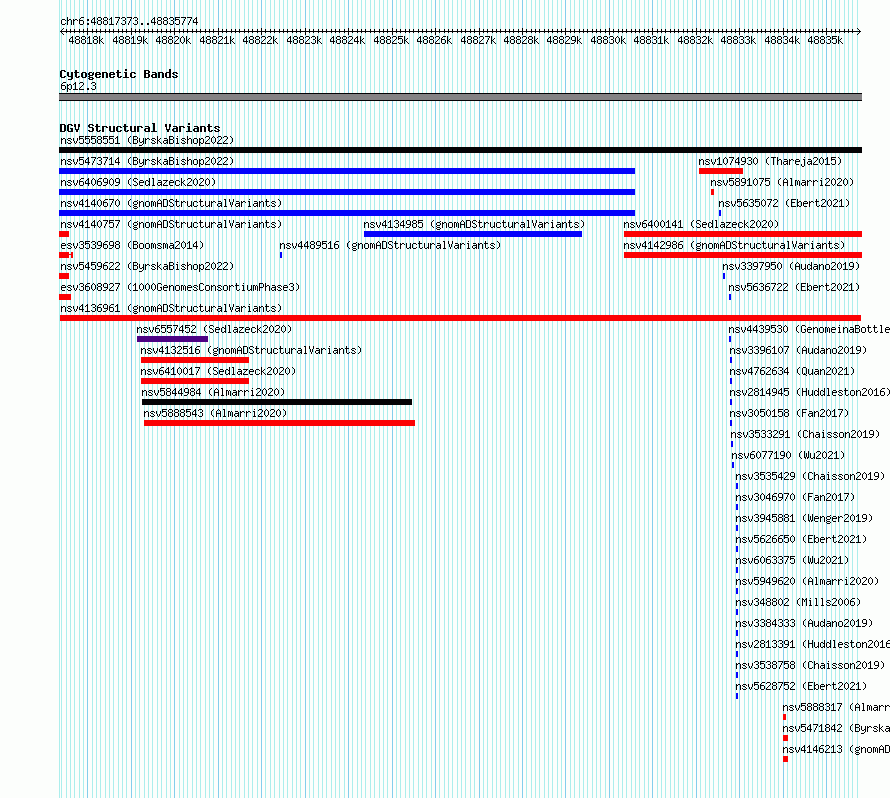Viewport: 890px width, 798px height.
Task: Click red bar under nsv6400141
Action: click(x=743, y=234)
